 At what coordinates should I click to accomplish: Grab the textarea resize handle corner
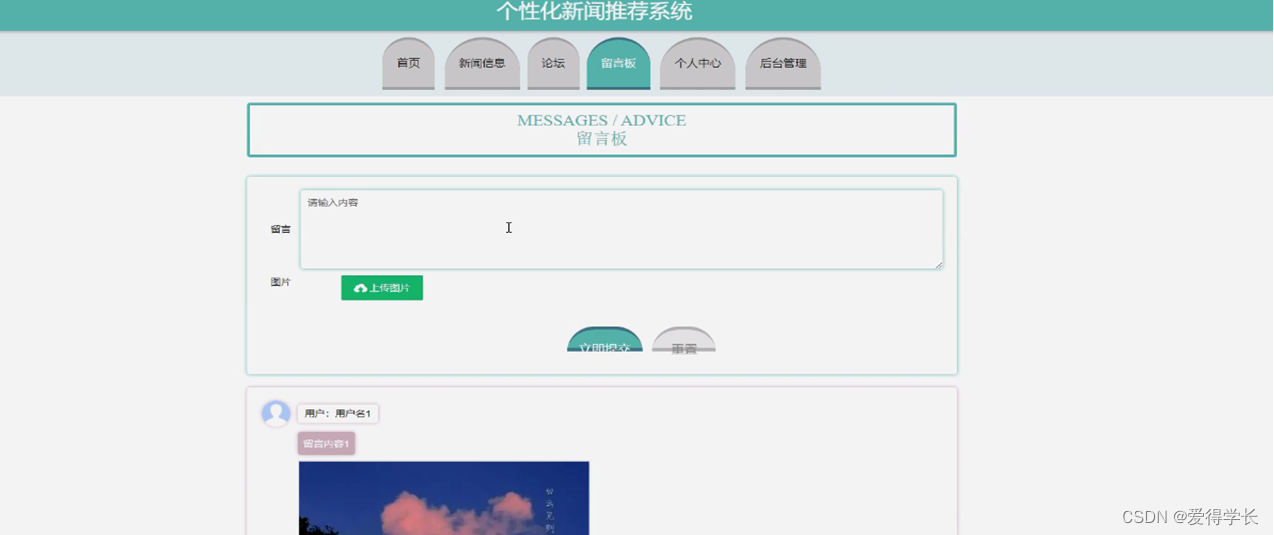pos(938,264)
